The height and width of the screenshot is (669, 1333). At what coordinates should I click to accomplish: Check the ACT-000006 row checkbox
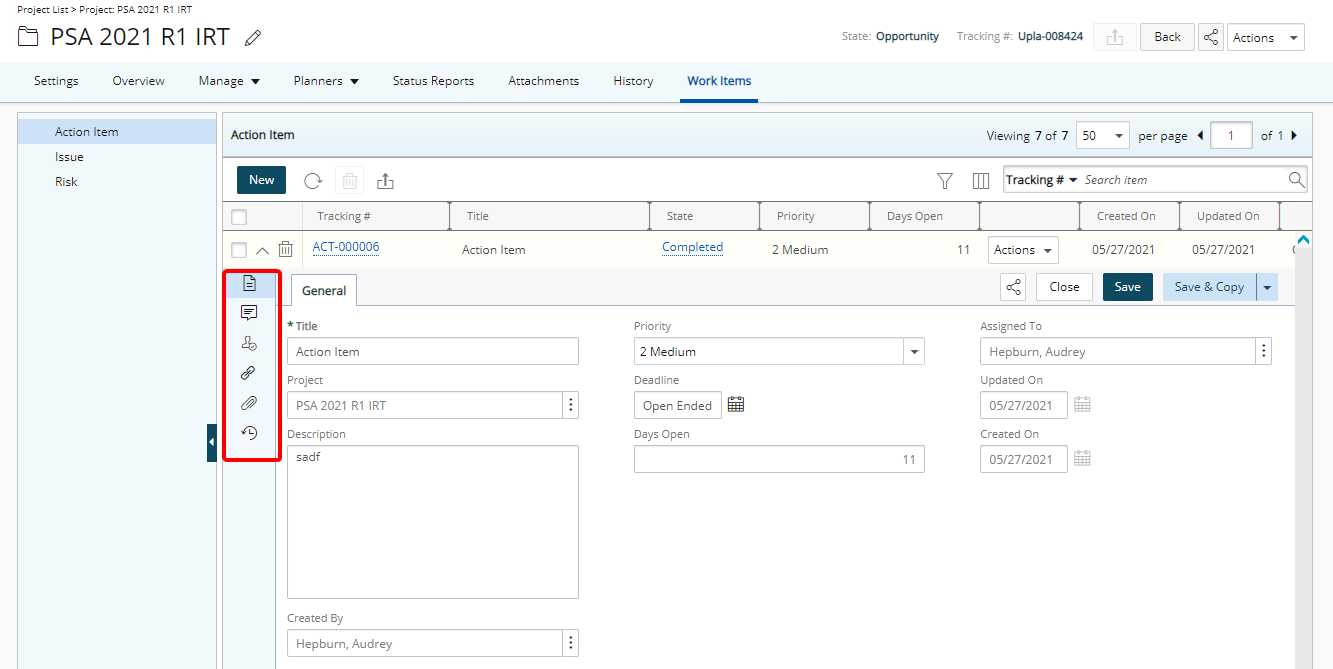point(239,250)
